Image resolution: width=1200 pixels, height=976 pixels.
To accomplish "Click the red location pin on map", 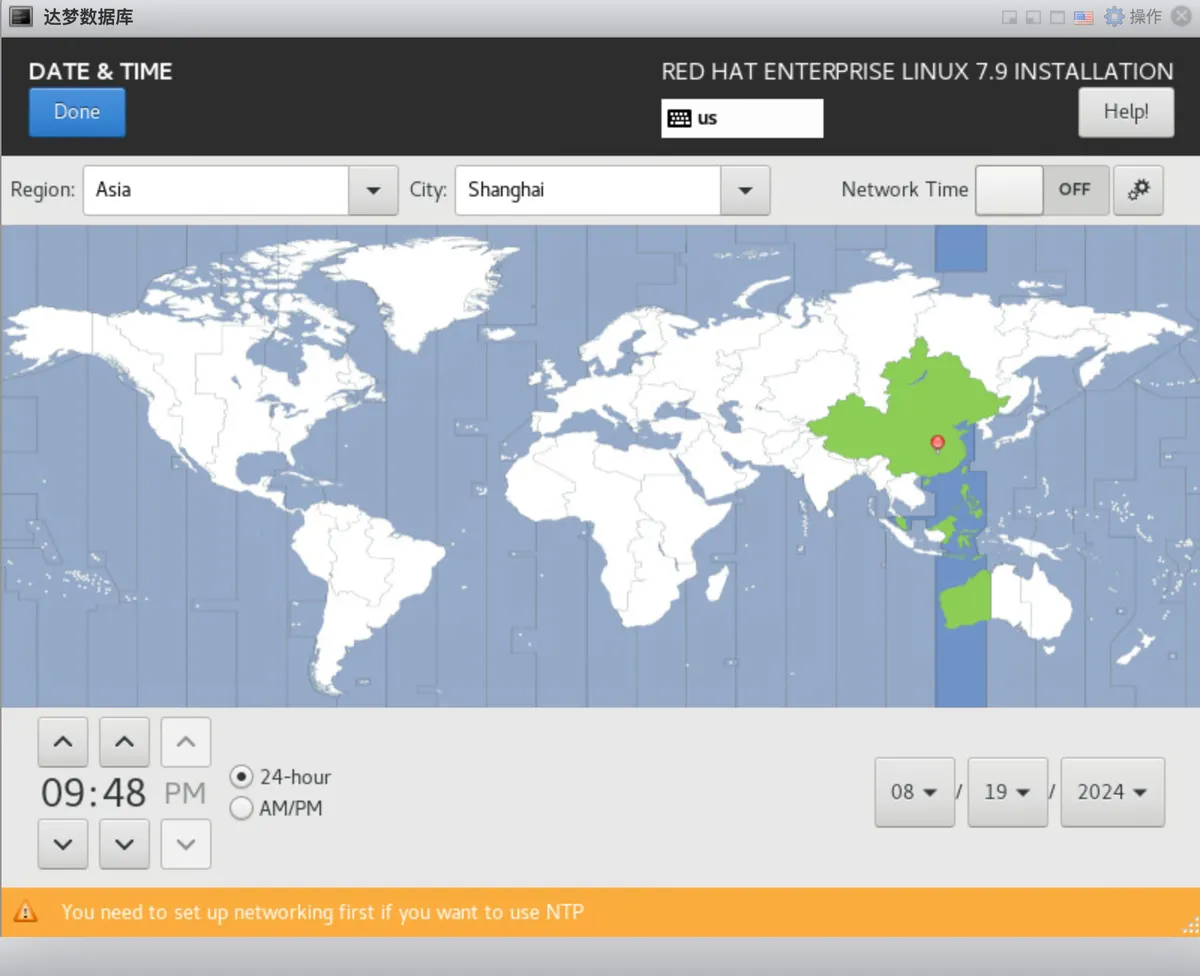I will pos(937,442).
